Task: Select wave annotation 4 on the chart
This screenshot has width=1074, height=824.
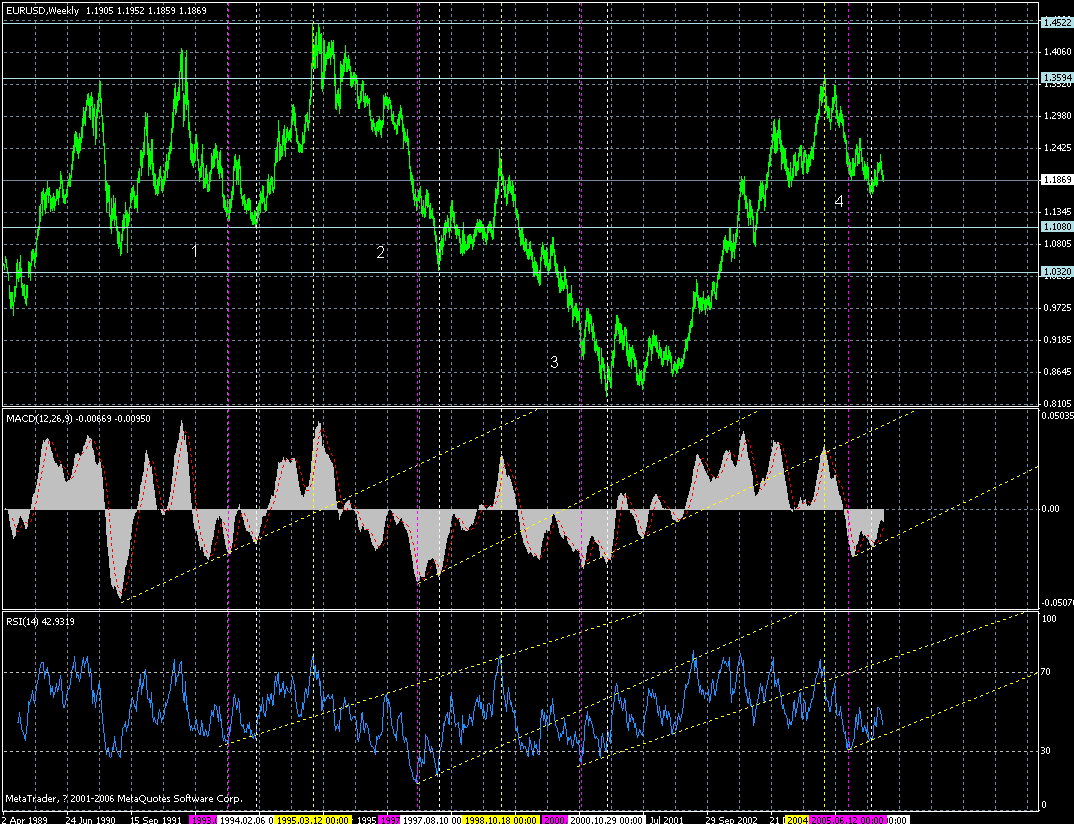Action: [837, 200]
